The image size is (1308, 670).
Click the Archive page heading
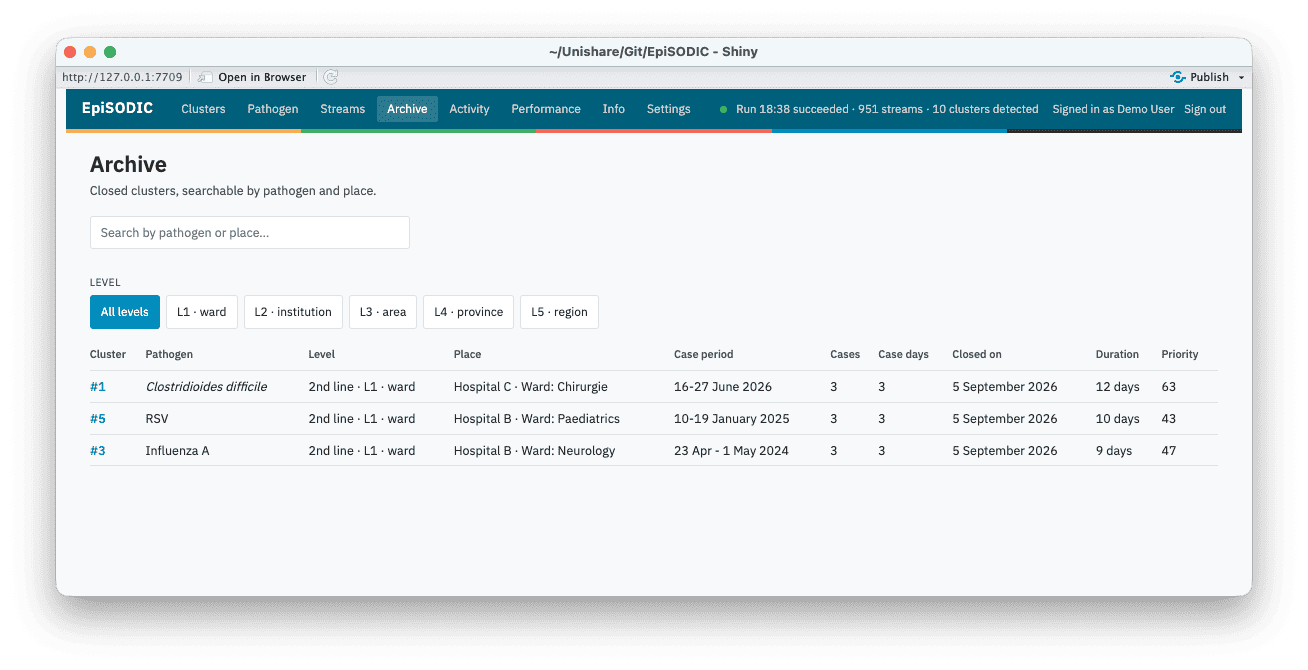coord(128,164)
